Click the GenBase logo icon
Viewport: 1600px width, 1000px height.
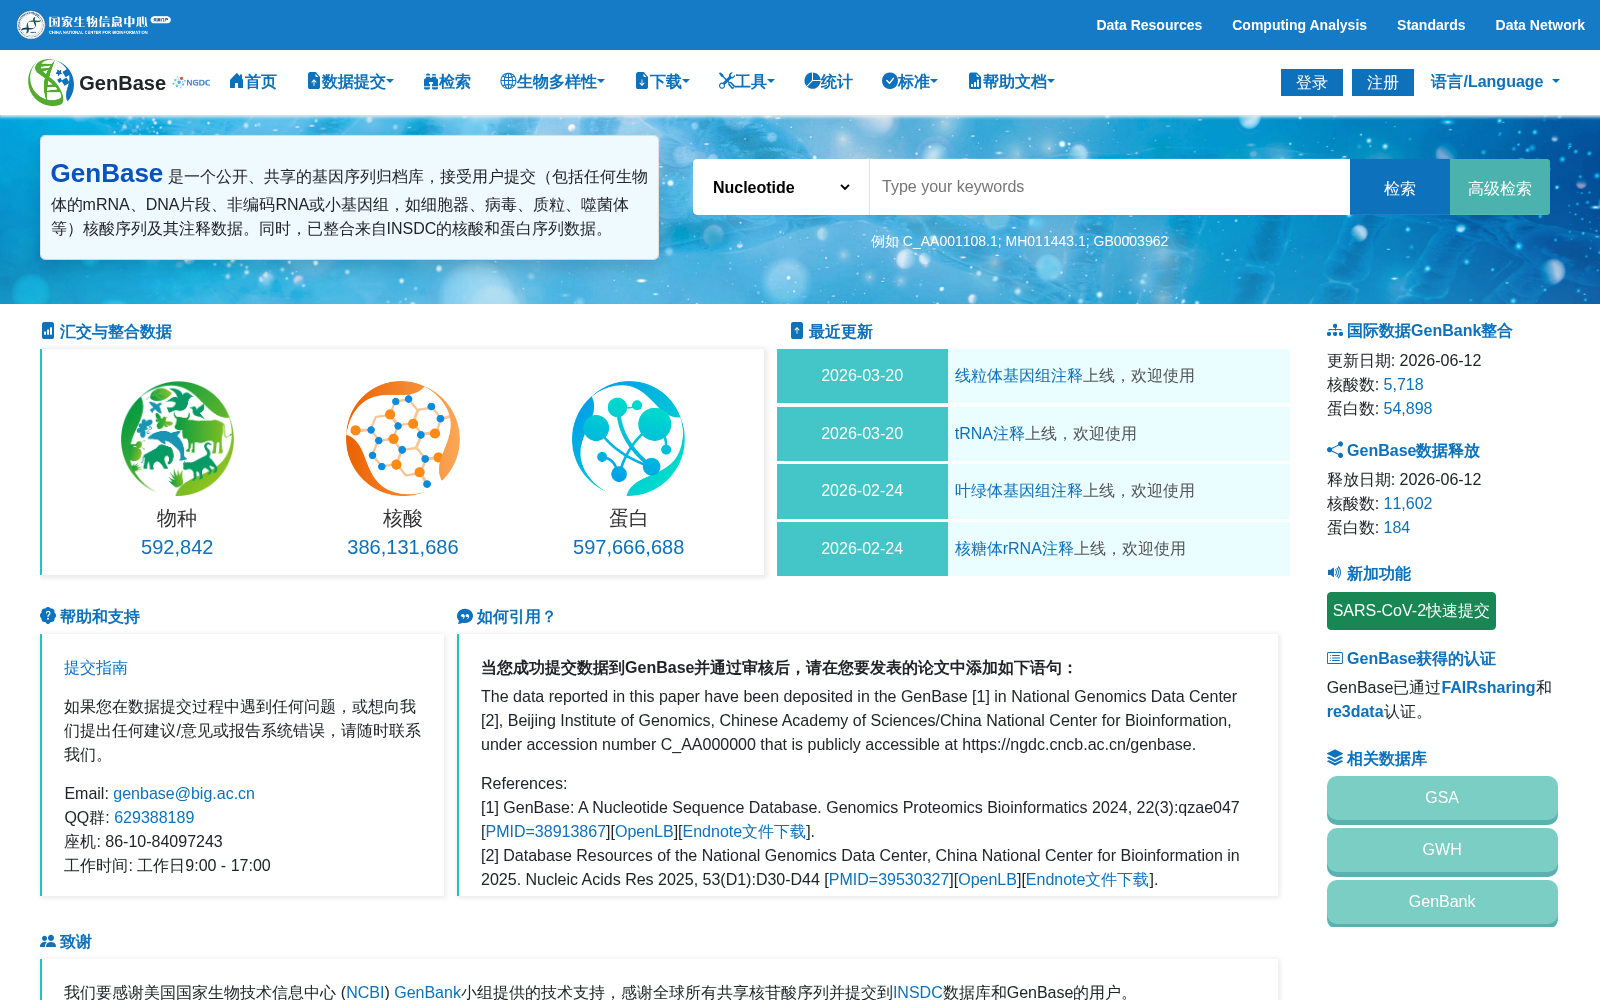[x=51, y=82]
